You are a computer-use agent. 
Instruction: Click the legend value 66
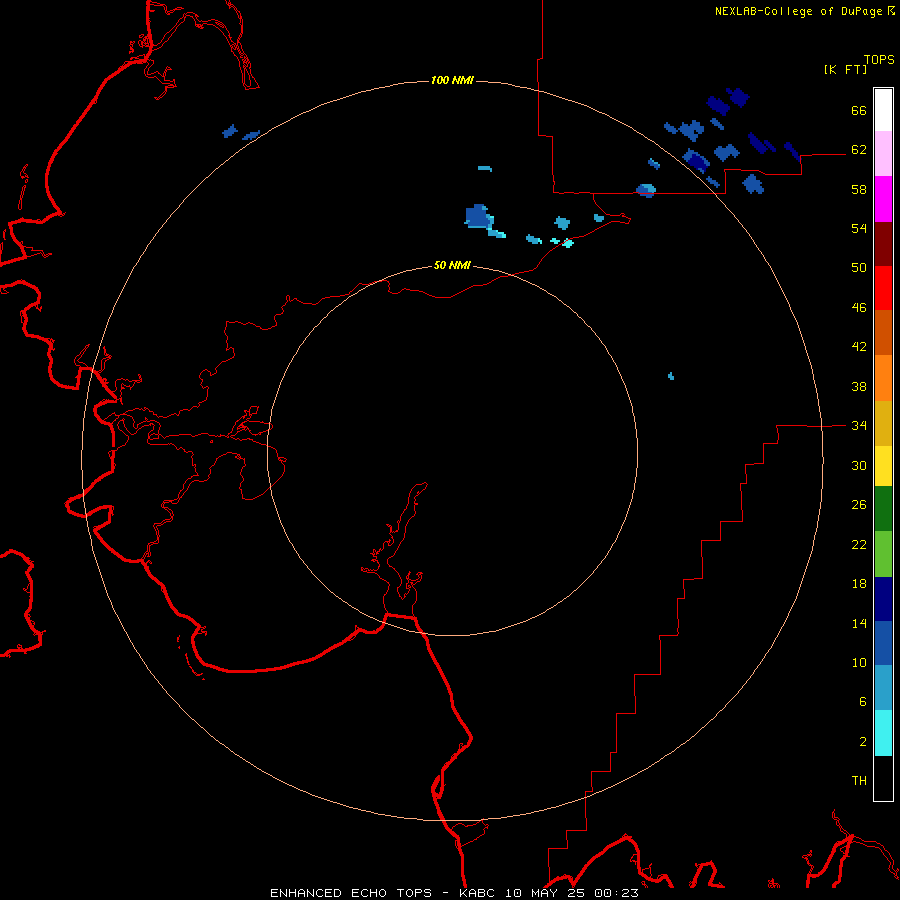pos(859,111)
